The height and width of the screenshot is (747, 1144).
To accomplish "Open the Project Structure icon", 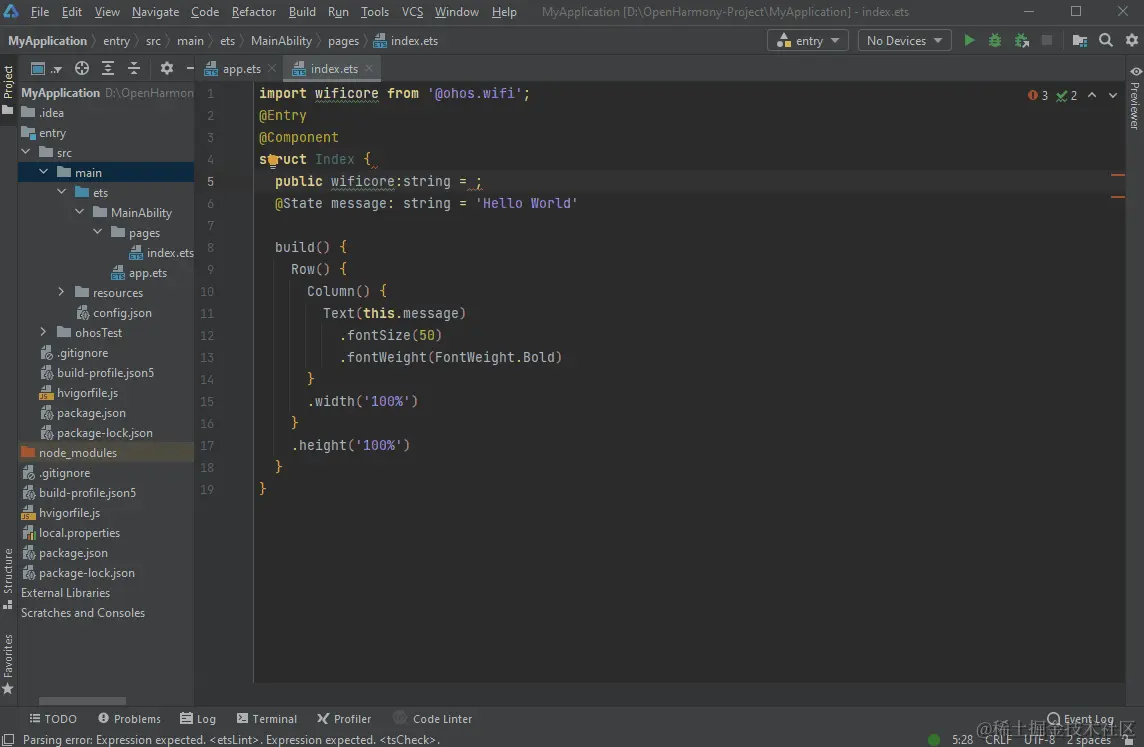I will pyautogui.click(x=1080, y=41).
